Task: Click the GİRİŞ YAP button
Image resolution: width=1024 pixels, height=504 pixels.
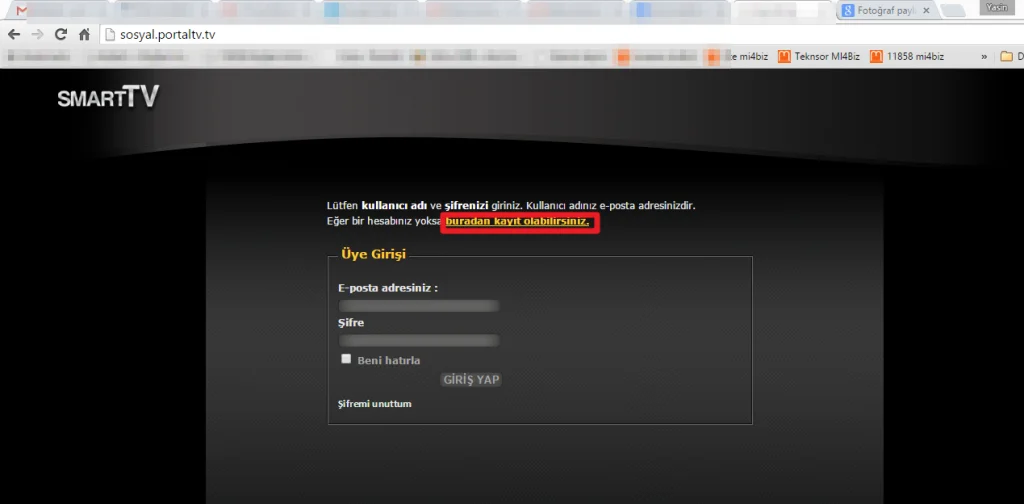Action: point(471,380)
